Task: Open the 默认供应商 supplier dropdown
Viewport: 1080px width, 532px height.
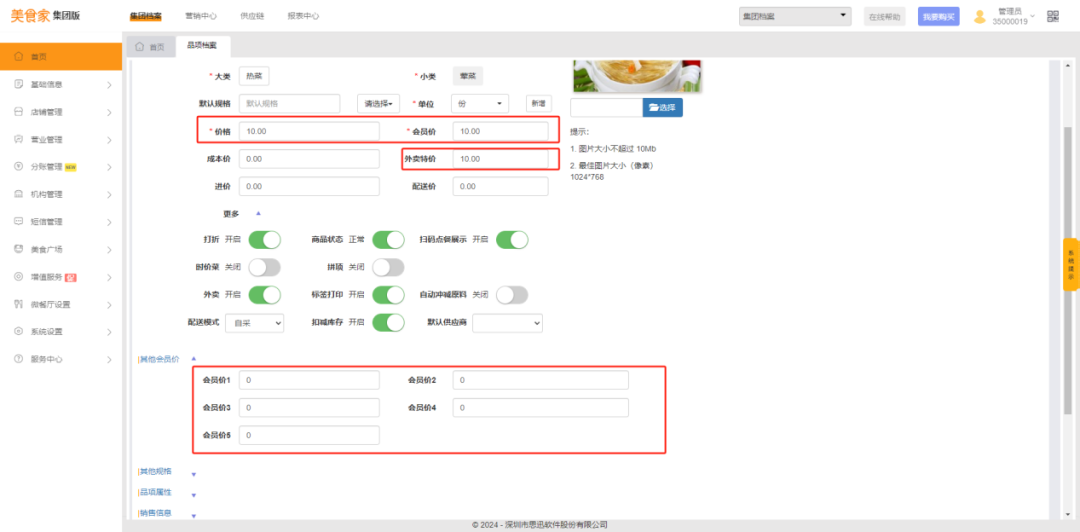Action: [x=508, y=323]
